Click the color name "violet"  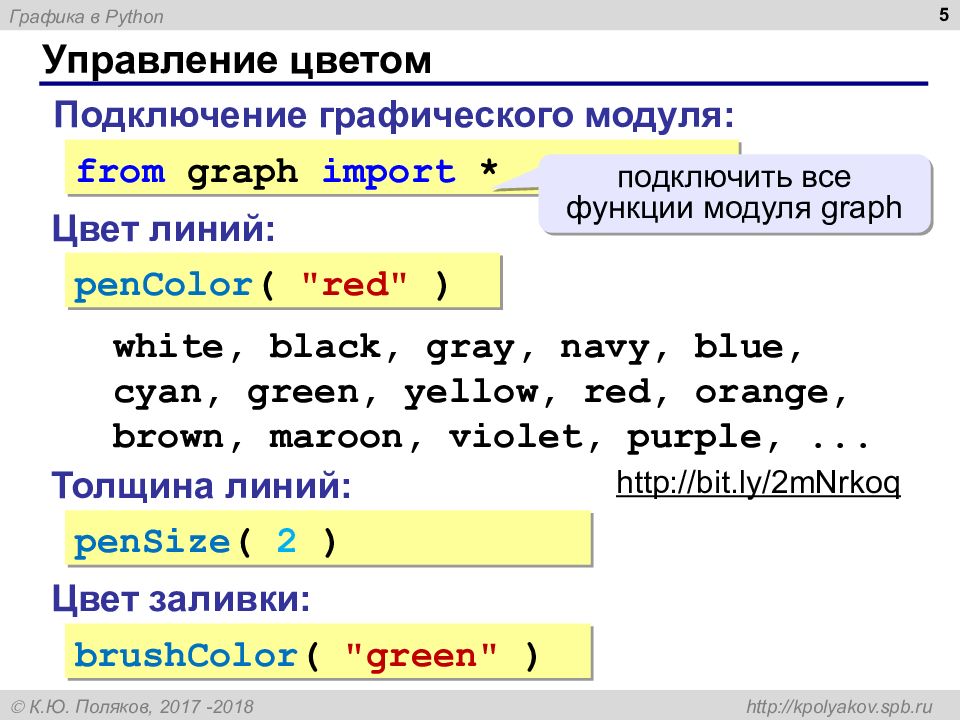515,437
